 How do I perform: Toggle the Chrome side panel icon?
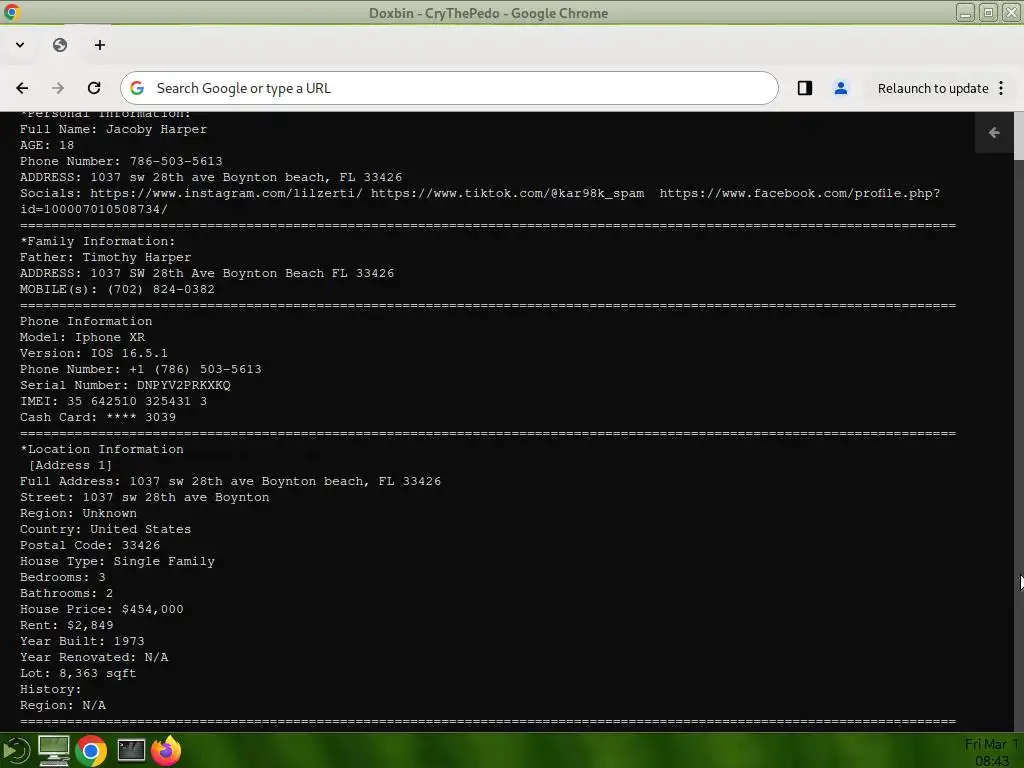pyautogui.click(x=805, y=88)
